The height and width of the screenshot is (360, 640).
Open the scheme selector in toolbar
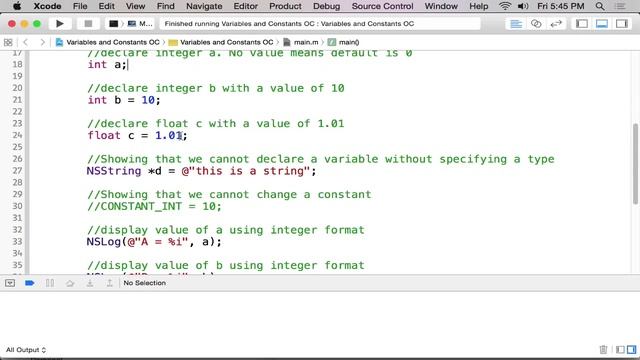[131, 24]
